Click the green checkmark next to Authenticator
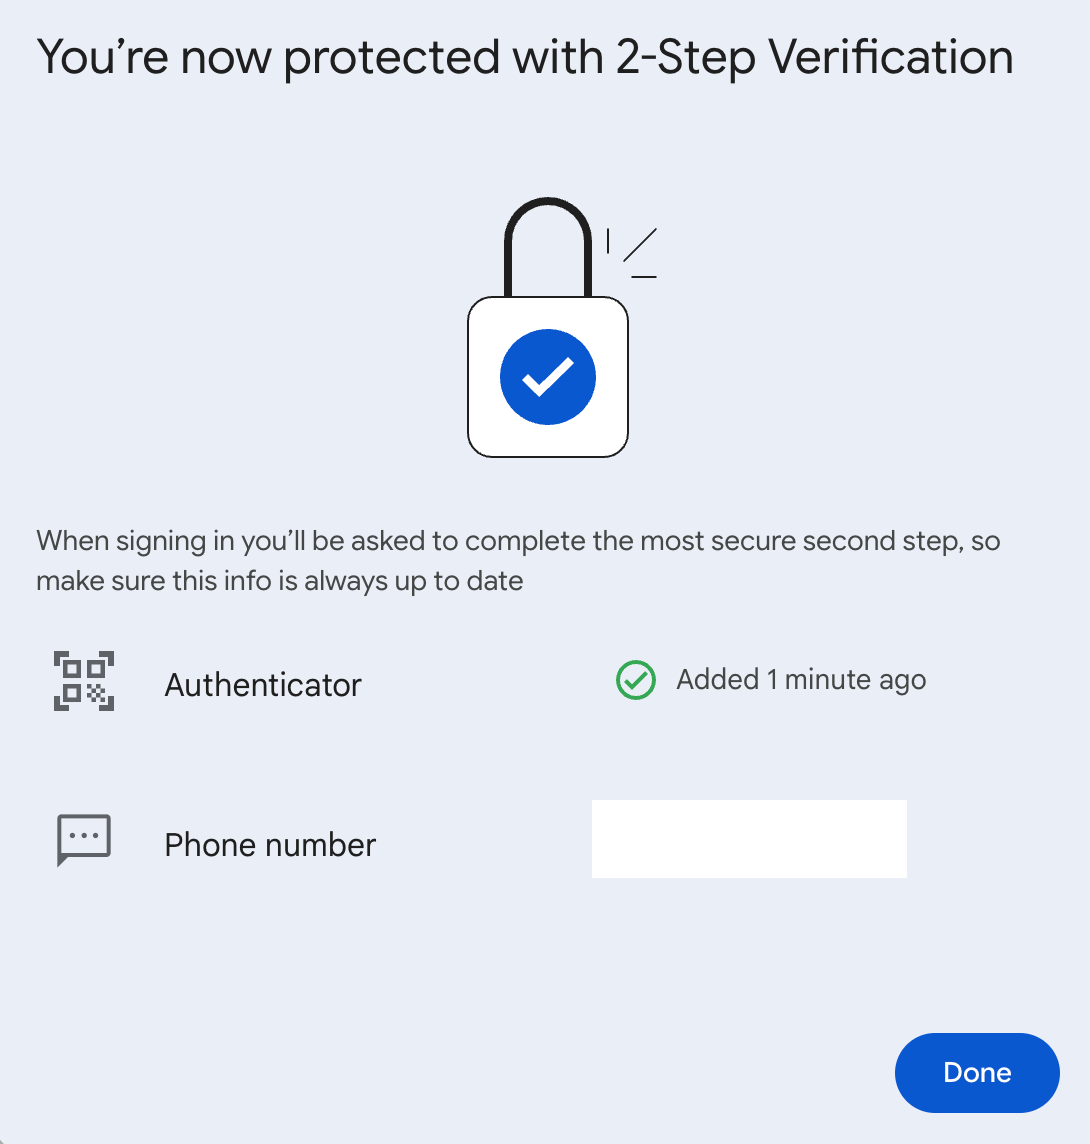 tap(635, 680)
